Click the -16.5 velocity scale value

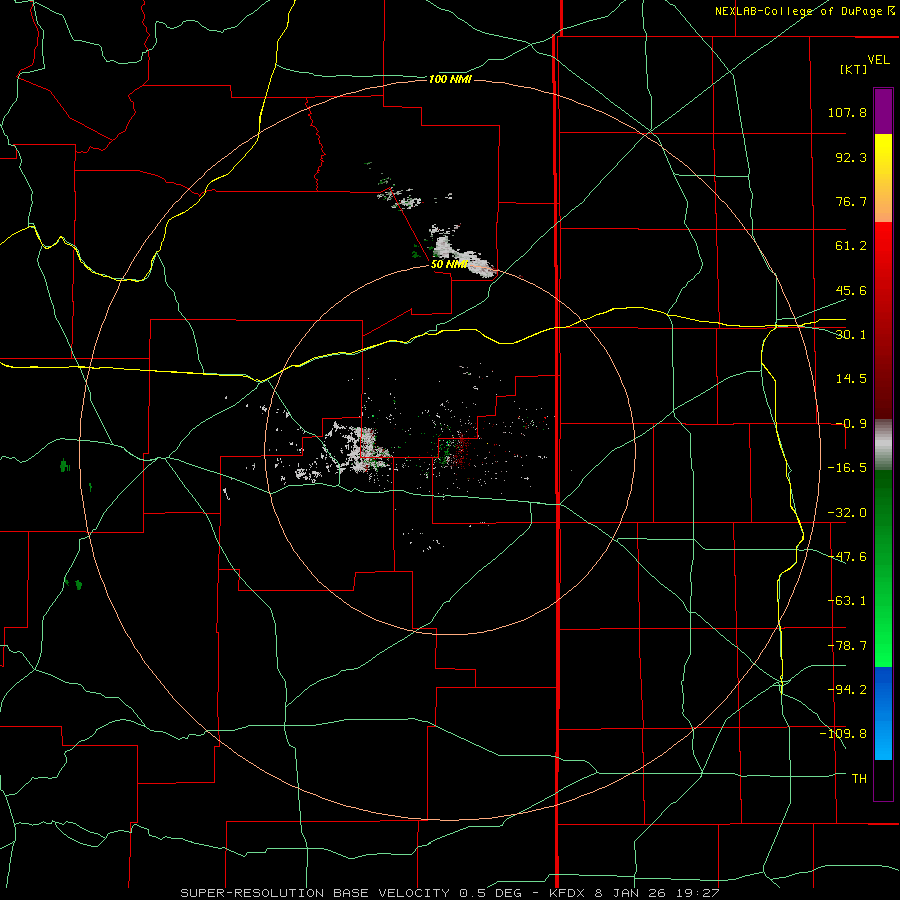pyautogui.click(x=847, y=468)
